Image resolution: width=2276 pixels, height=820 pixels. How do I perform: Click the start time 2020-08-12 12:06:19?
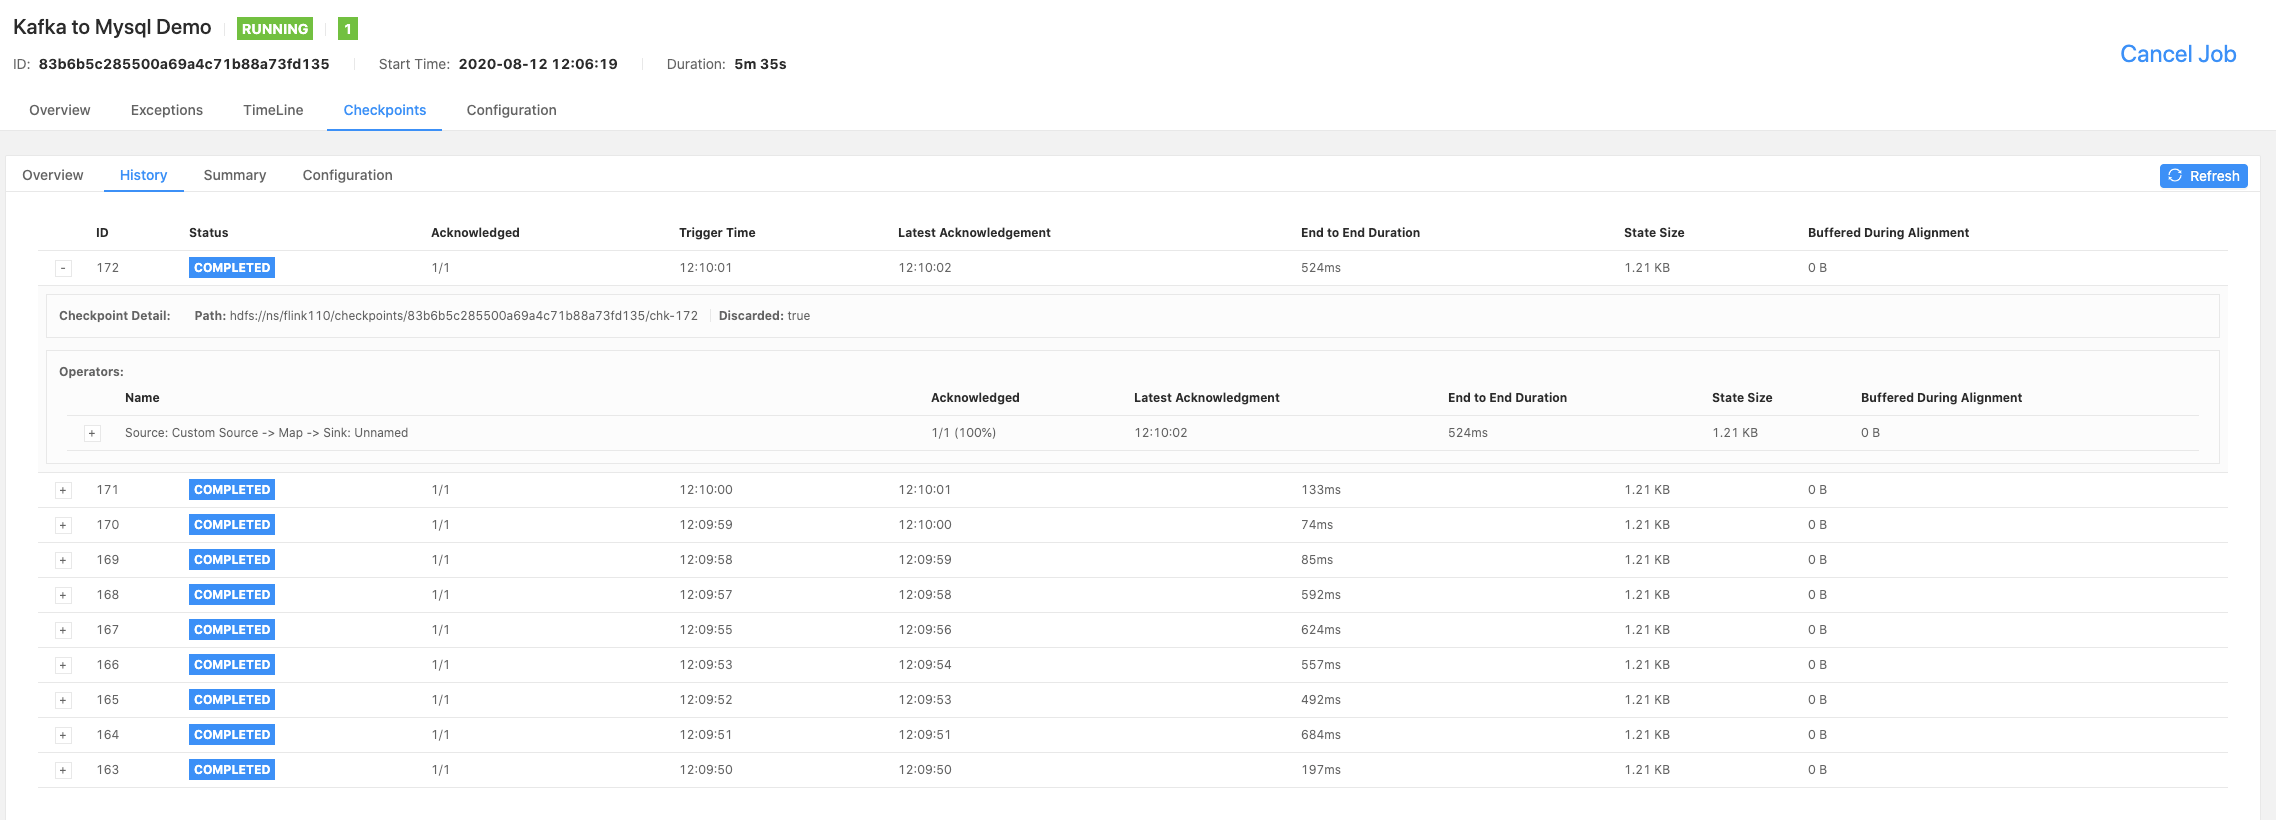tap(538, 64)
